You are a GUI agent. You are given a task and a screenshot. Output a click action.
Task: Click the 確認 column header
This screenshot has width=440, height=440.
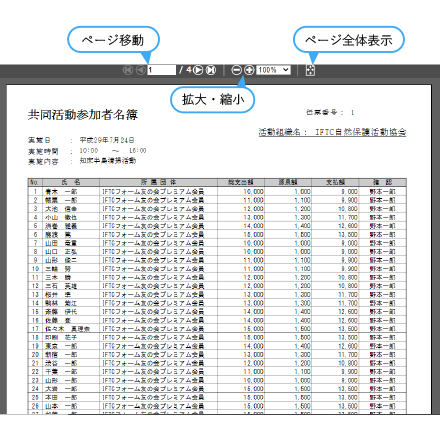(x=383, y=182)
